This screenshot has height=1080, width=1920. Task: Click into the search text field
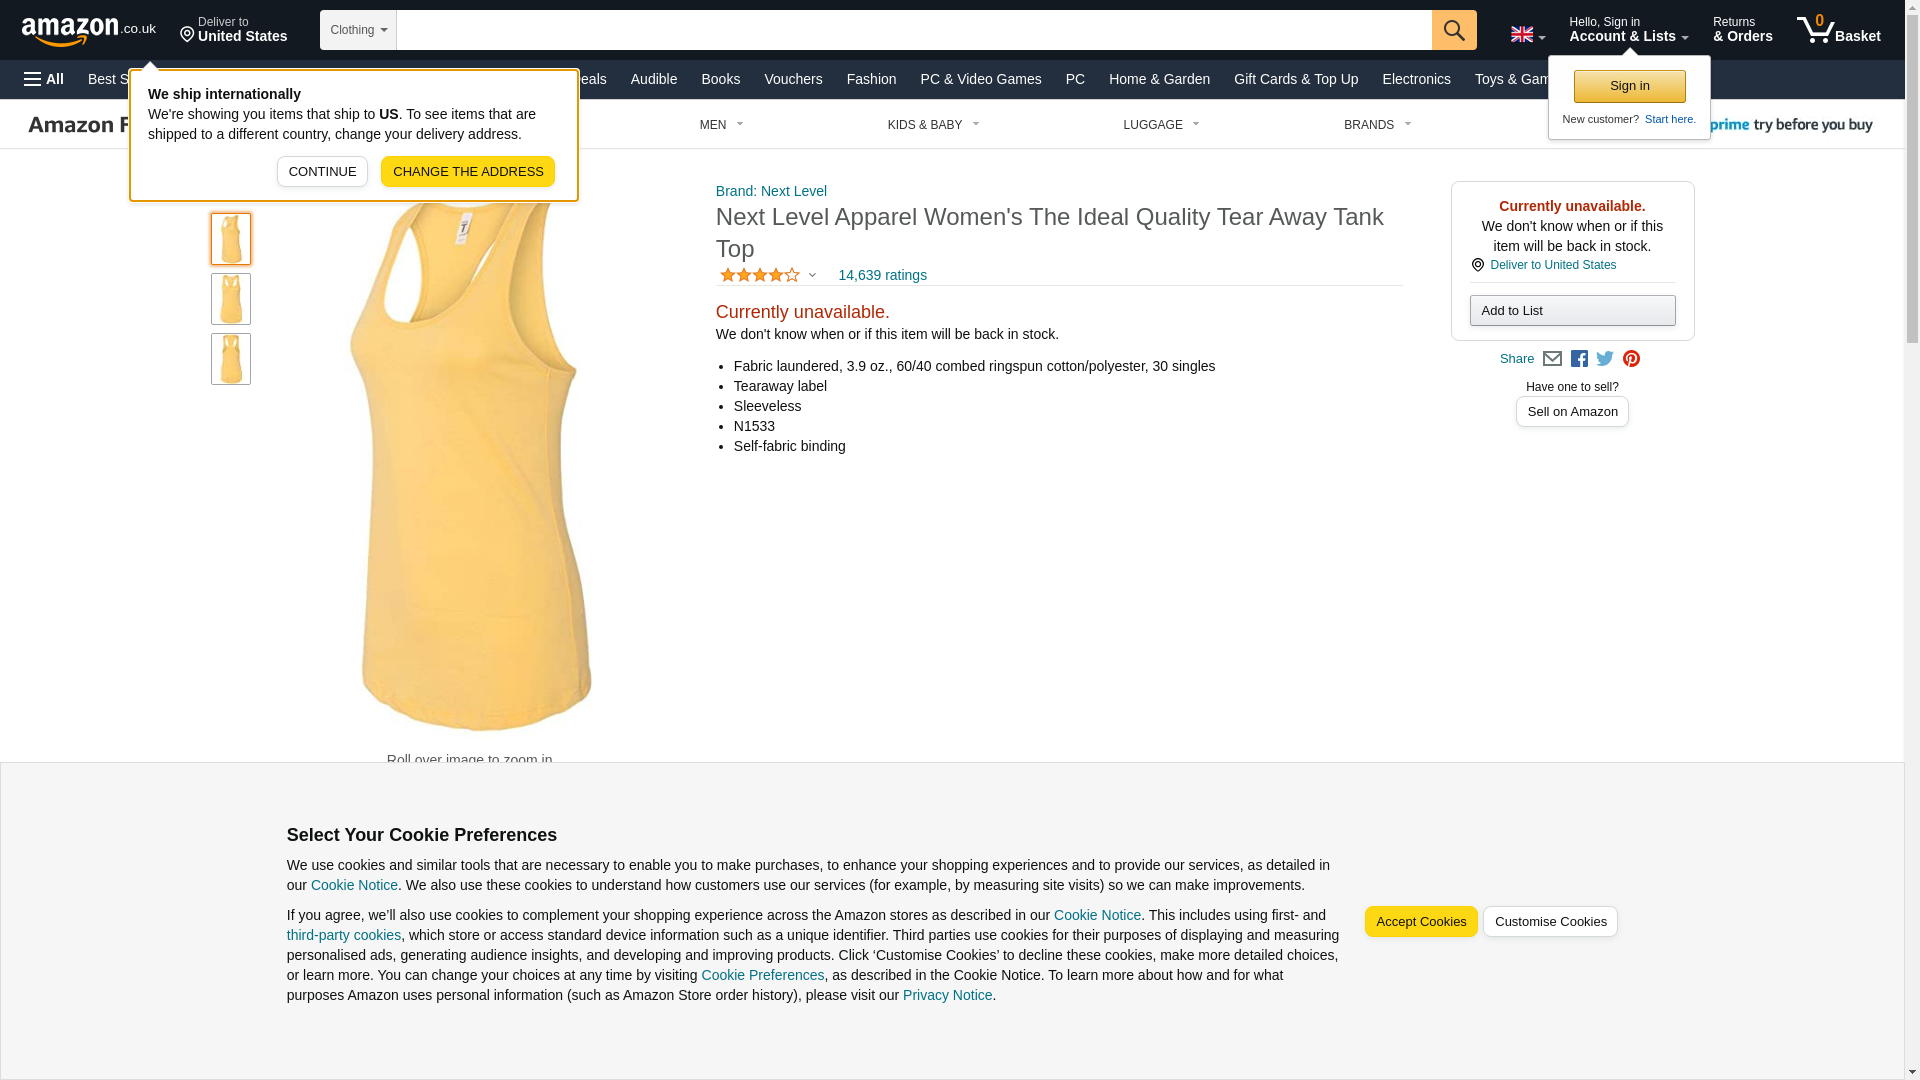[914, 30]
